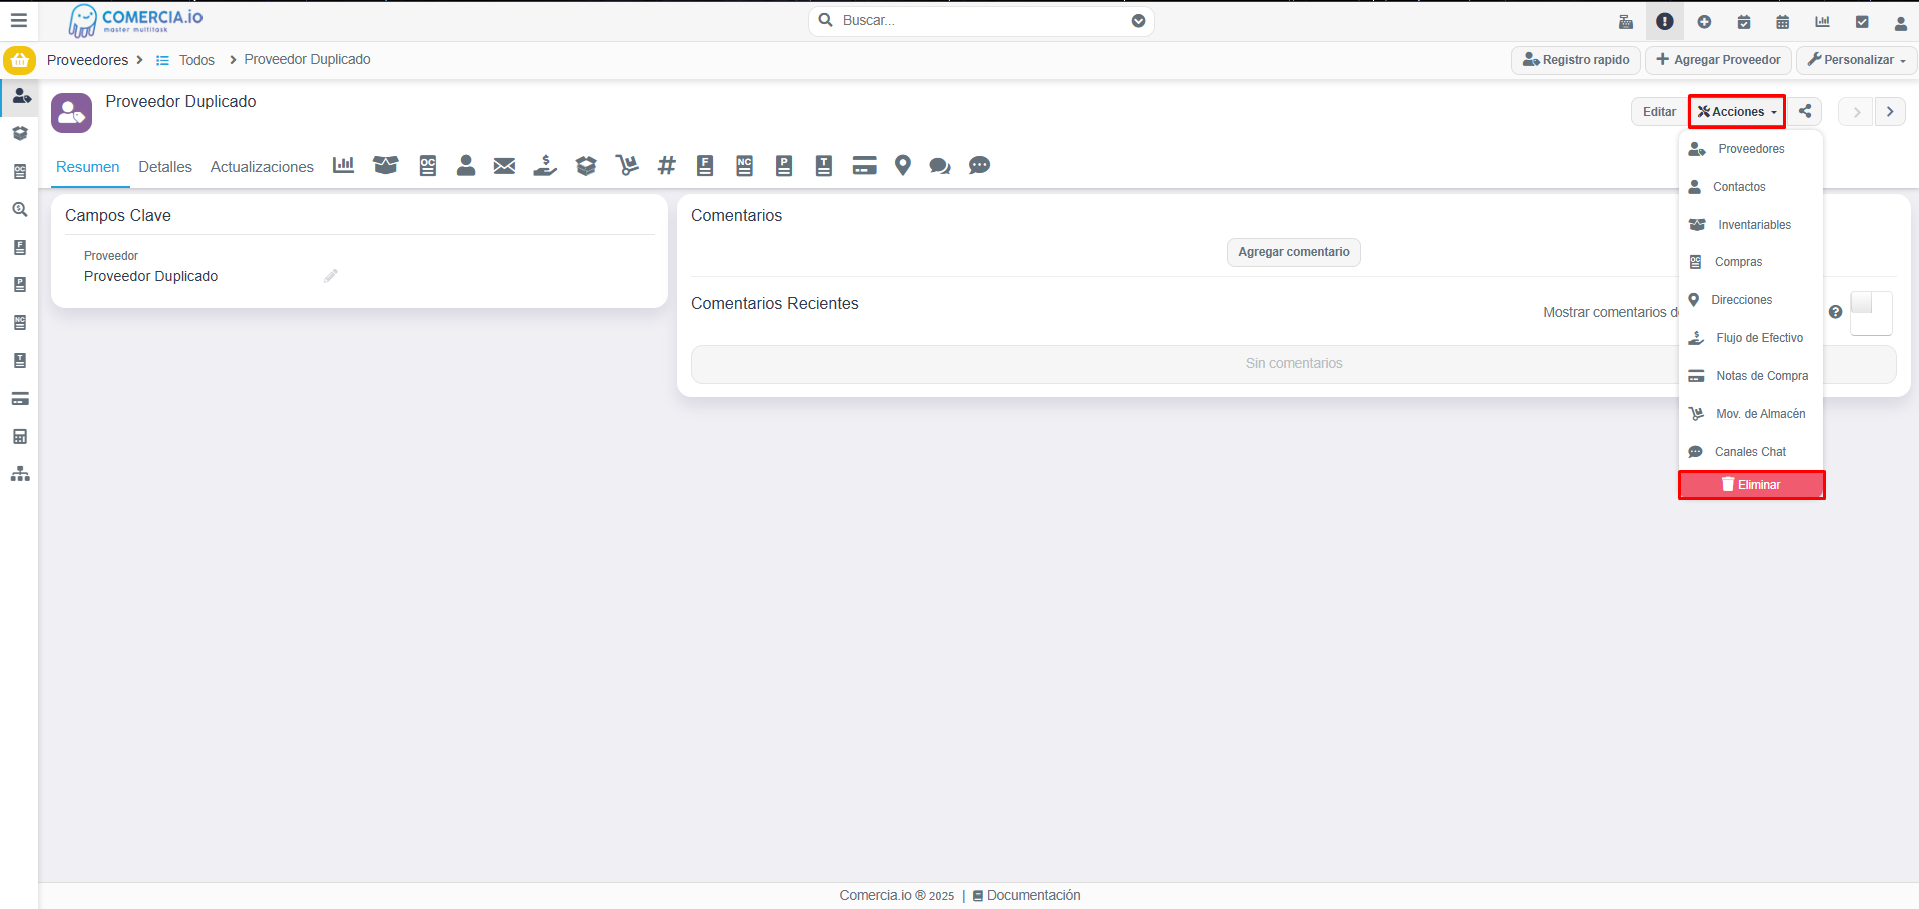Click the Agregar Proveedor button

[1718, 60]
